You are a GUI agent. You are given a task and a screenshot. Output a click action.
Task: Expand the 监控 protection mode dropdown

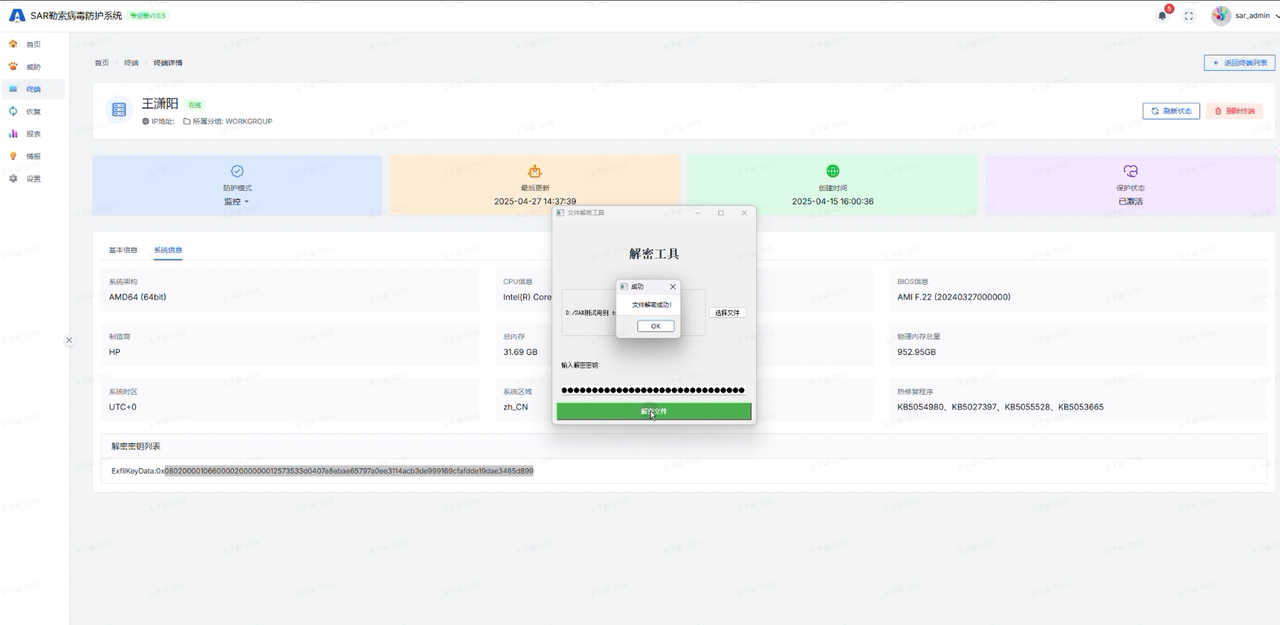click(237, 201)
